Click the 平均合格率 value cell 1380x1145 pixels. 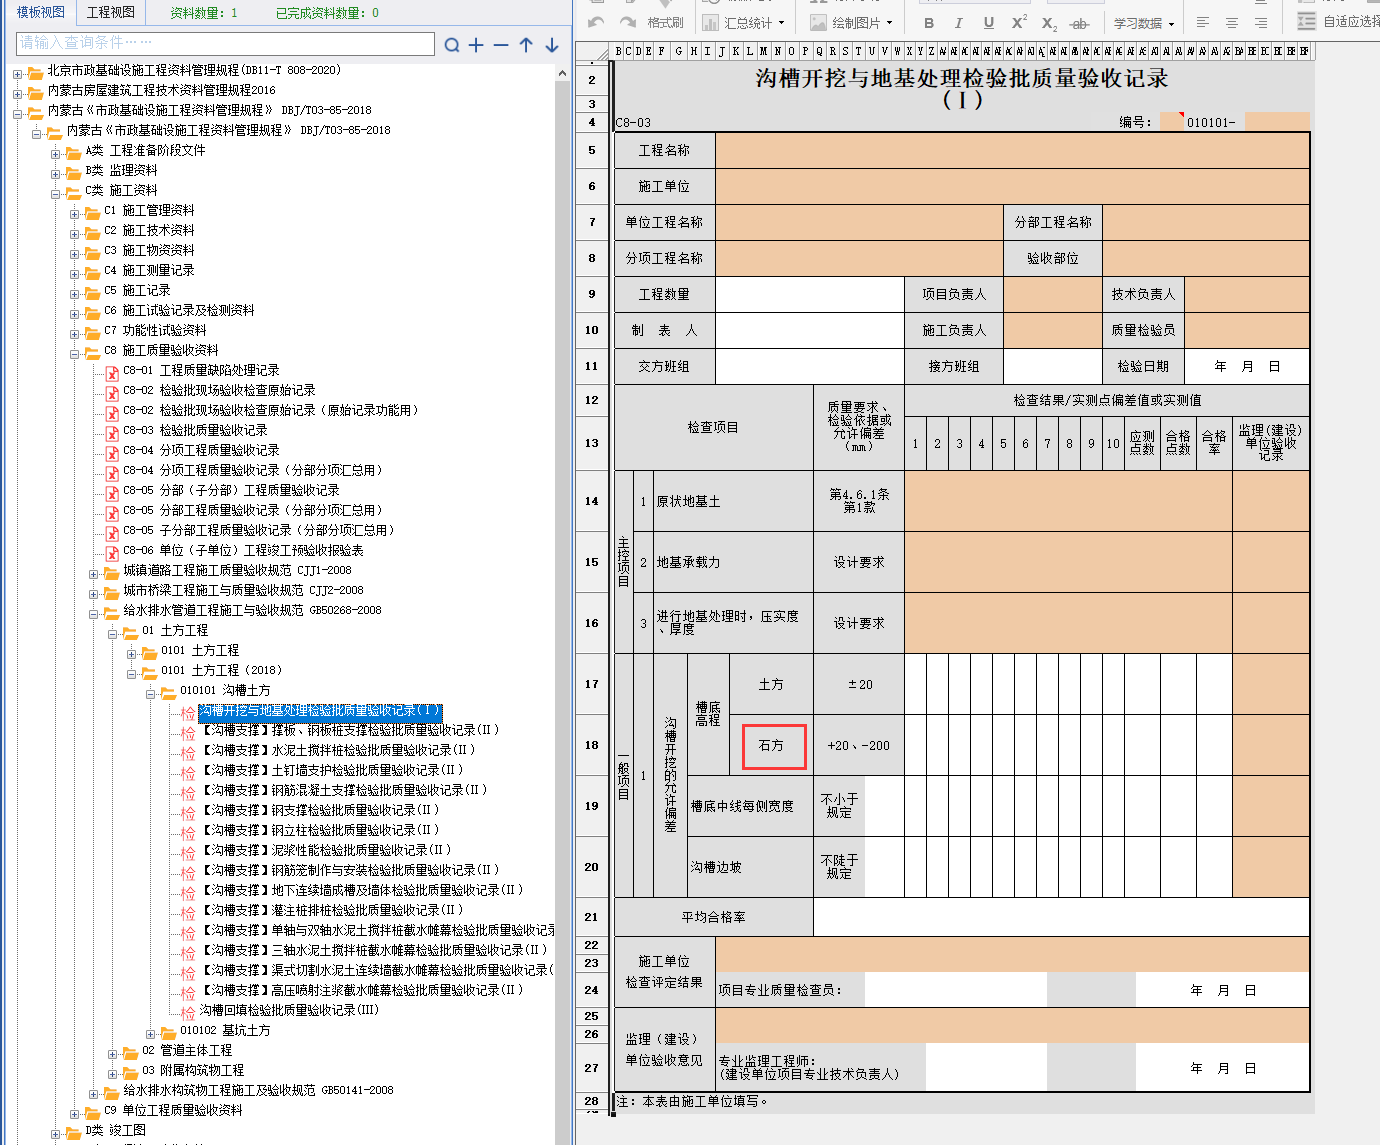pyautogui.click(x=1061, y=917)
